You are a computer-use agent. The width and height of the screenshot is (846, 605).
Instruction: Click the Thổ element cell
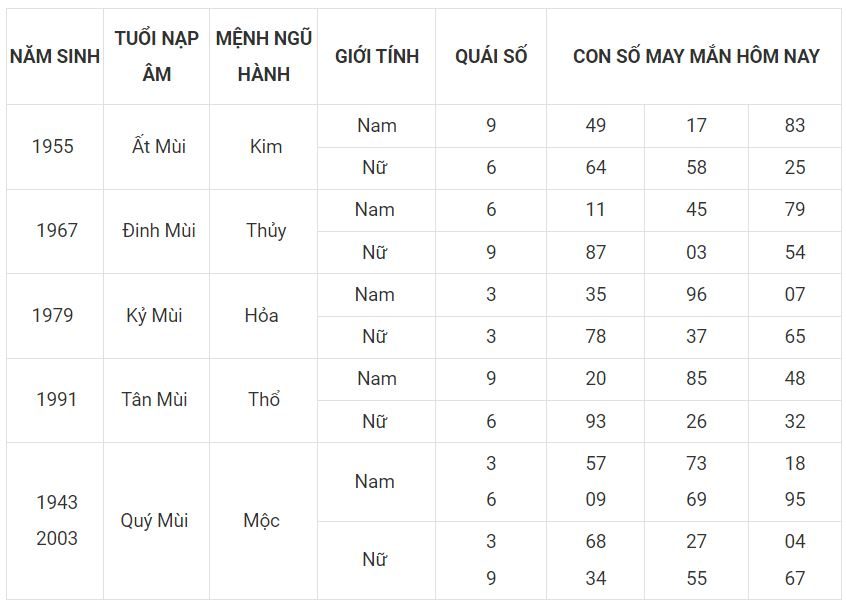(x=264, y=399)
